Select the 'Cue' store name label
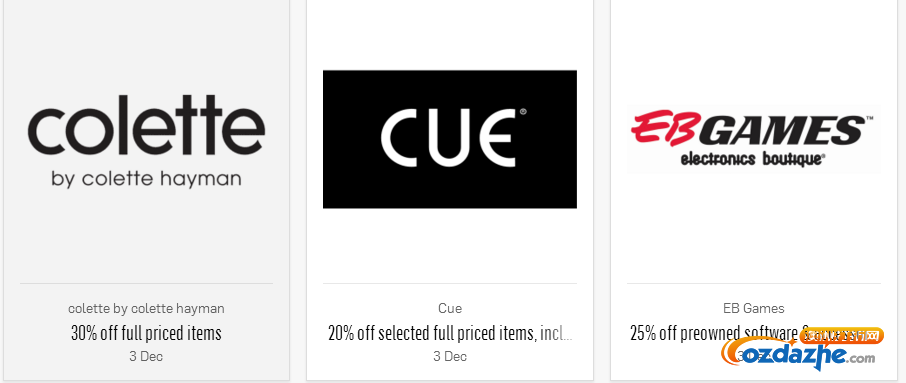The height and width of the screenshot is (383, 906). click(x=450, y=308)
